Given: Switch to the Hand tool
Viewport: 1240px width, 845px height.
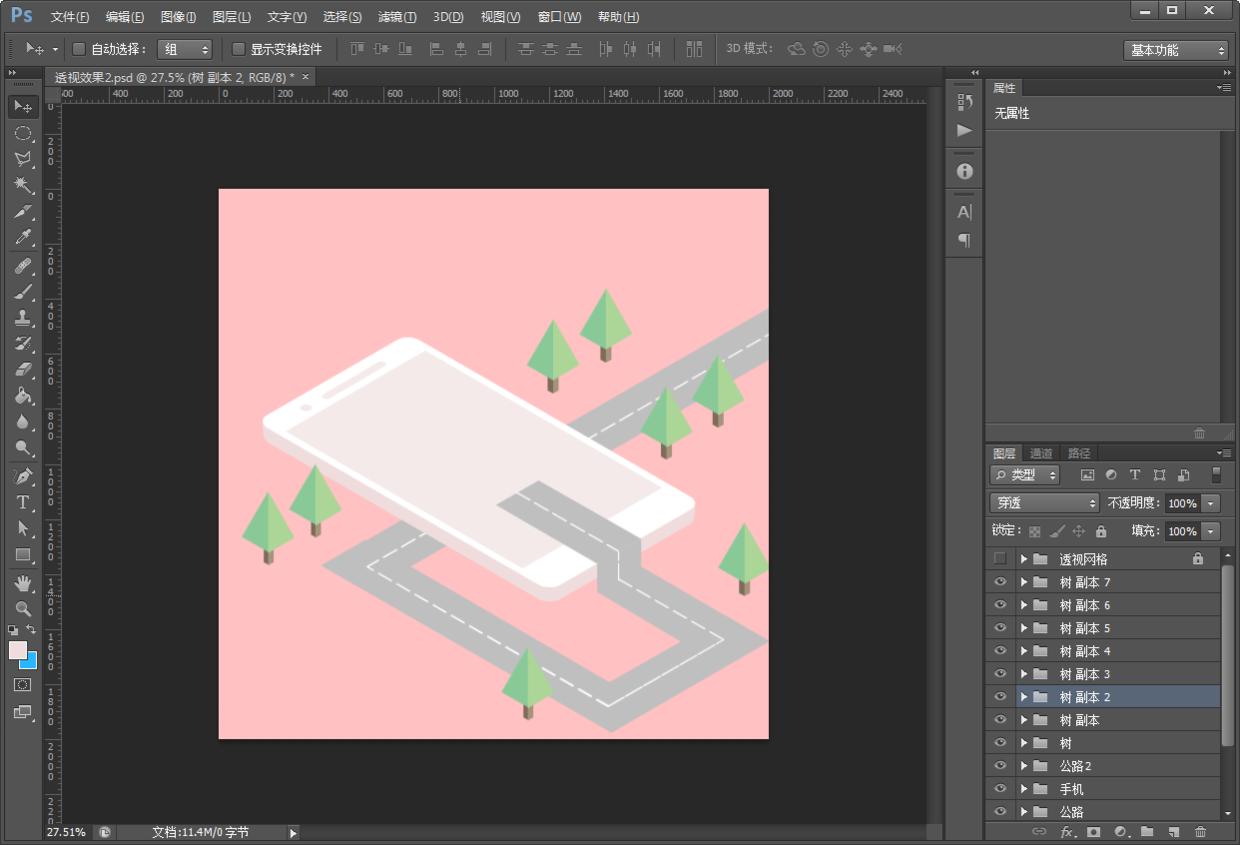Looking at the screenshot, I should (x=23, y=582).
